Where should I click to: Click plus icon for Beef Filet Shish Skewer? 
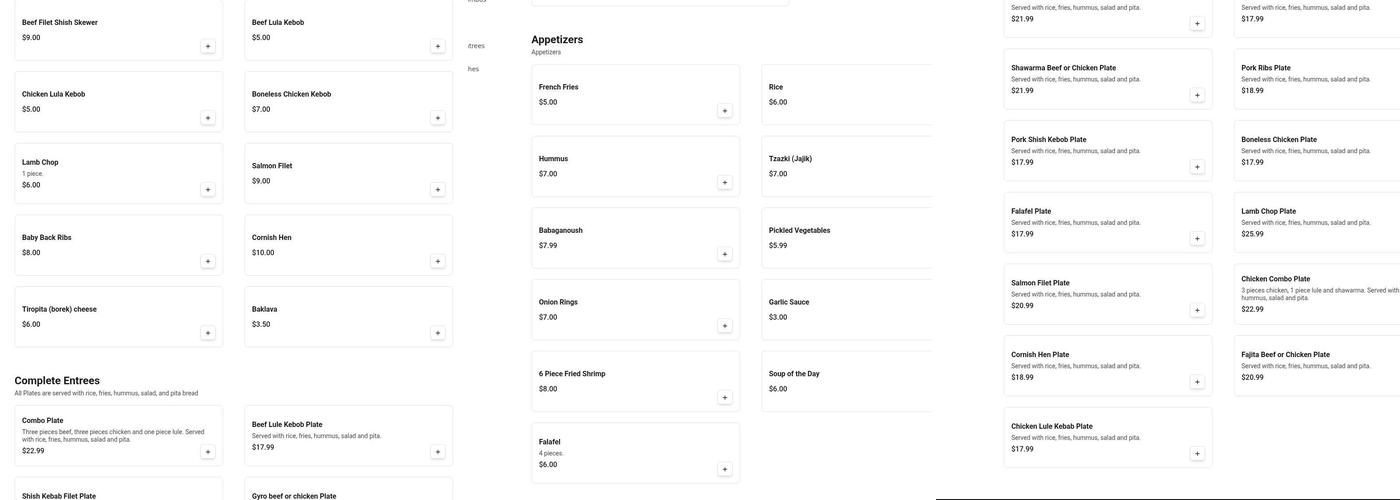208,46
